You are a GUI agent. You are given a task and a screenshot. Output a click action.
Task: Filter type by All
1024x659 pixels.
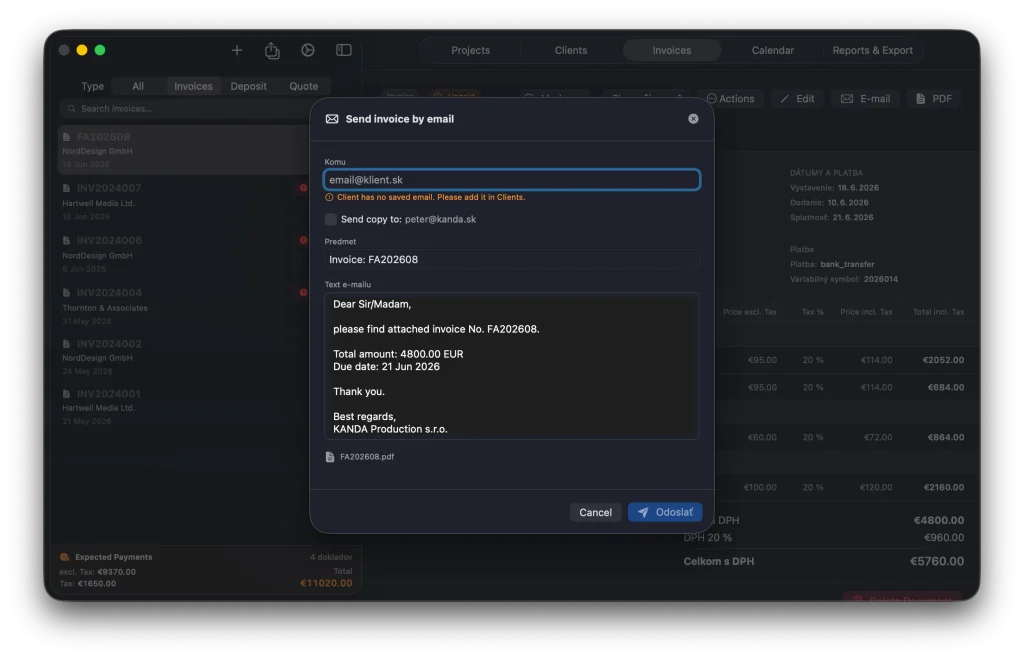pos(138,86)
